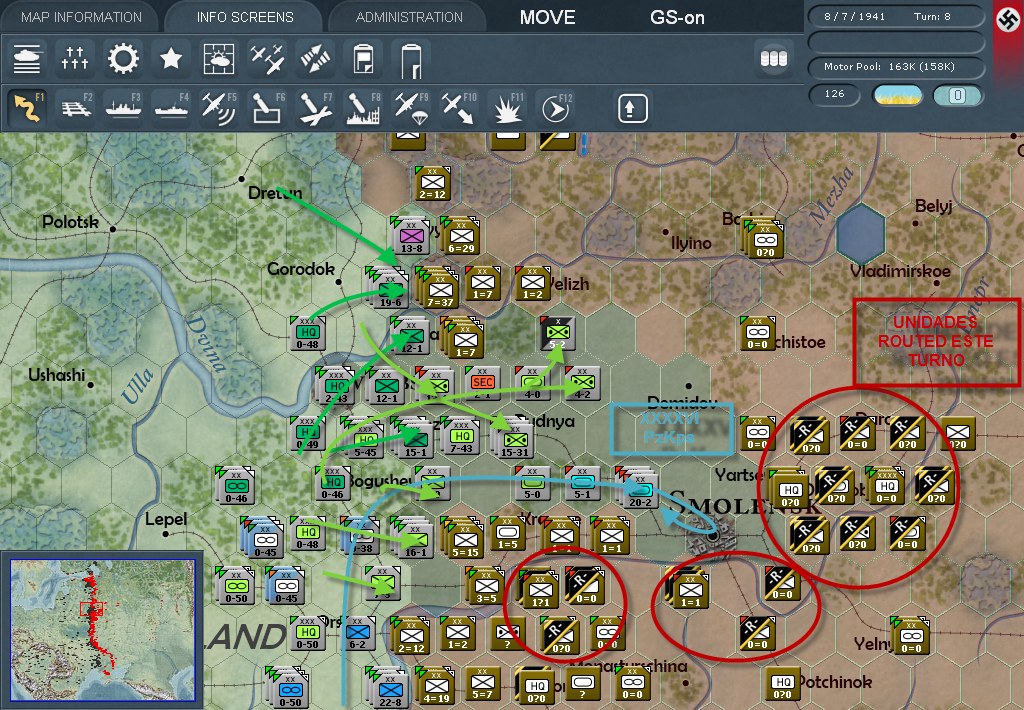
Task: Click the tall document with corner icon
Action: [411, 59]
